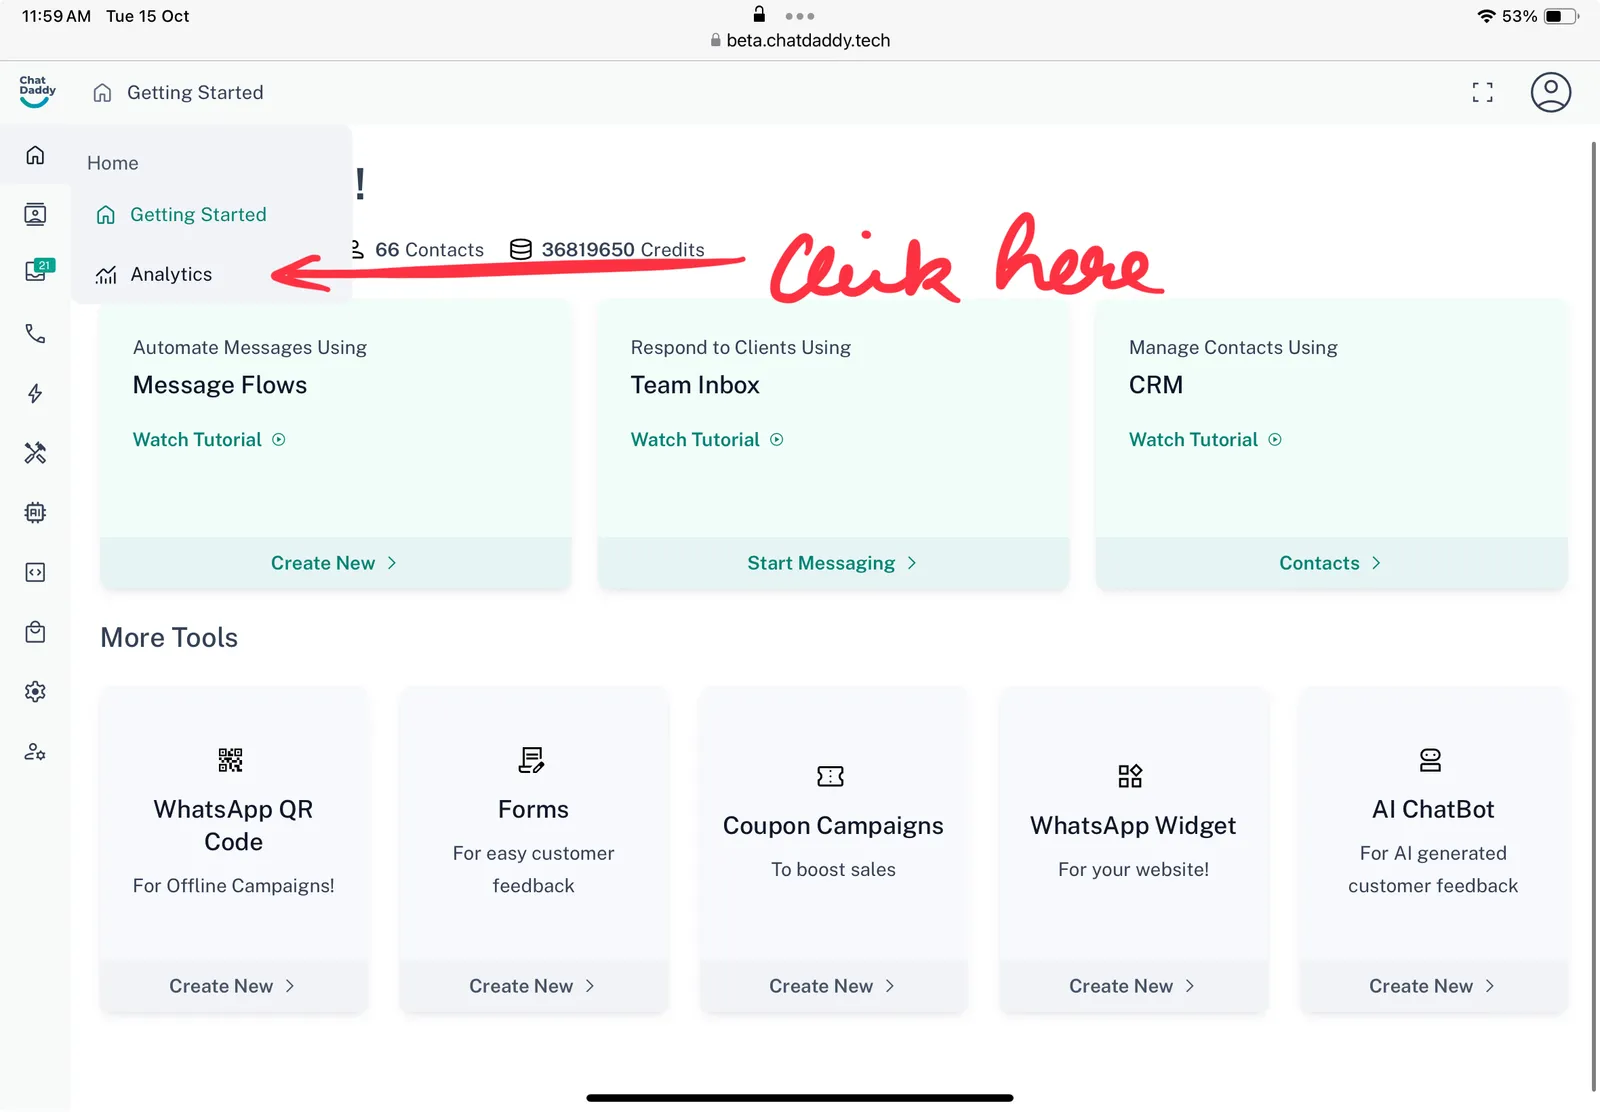The width and height of the screenshot is (1600, 1112).
Task: Select Getting Started in Home submenu
Action: click(x=197, y=215)
